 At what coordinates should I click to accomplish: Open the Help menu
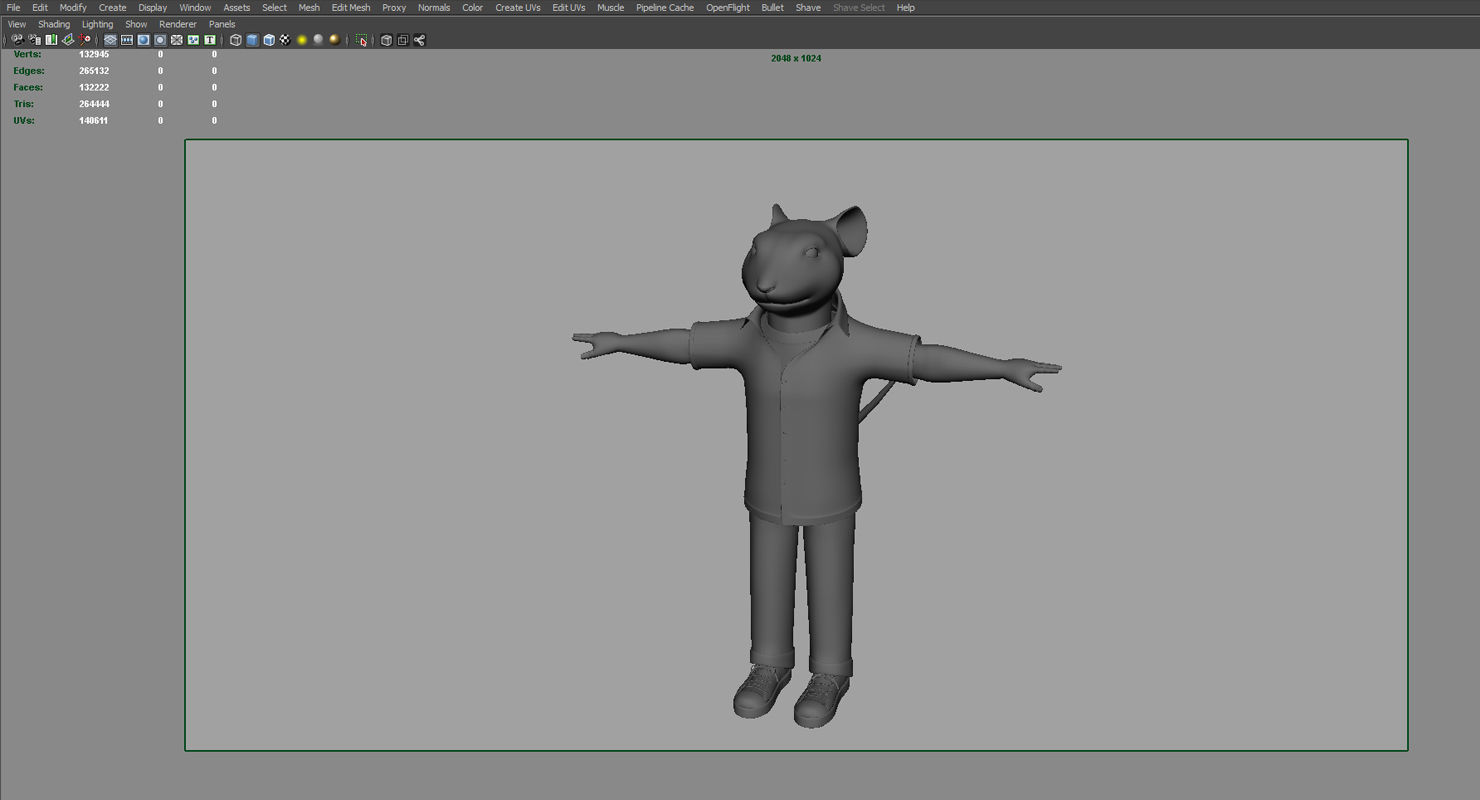[905, 7]
